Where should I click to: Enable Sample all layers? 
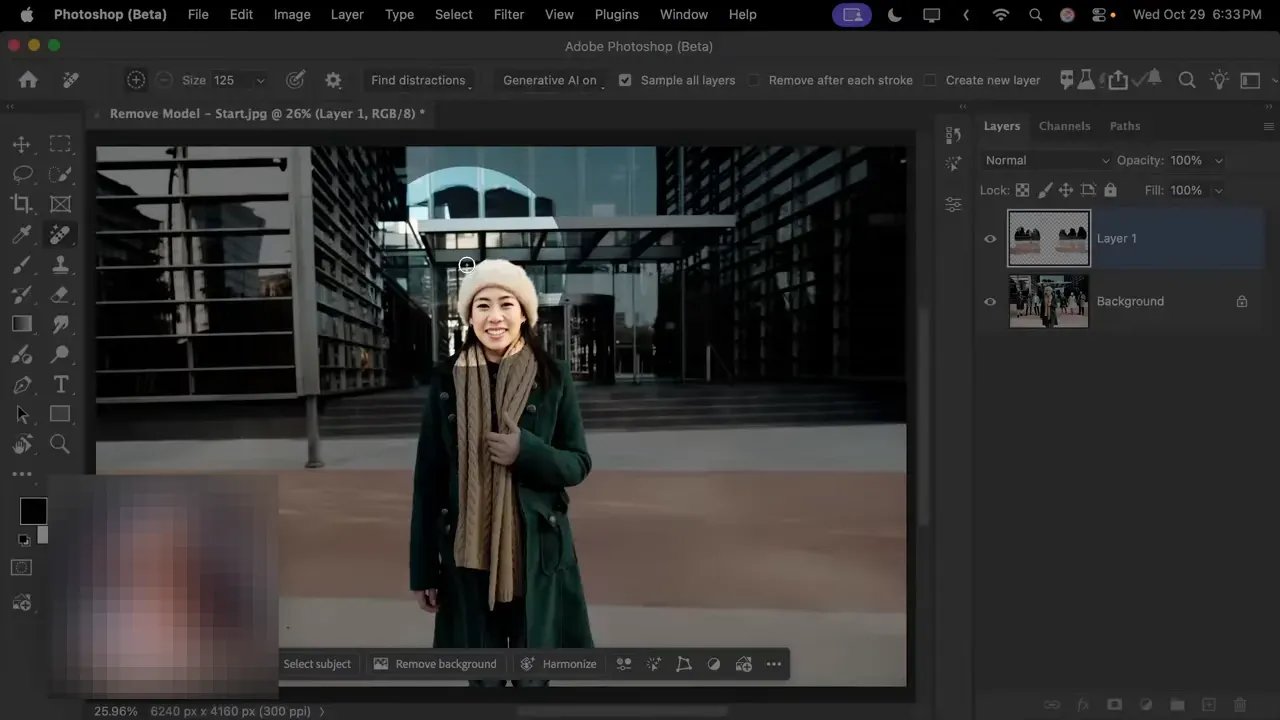(625, 80)
